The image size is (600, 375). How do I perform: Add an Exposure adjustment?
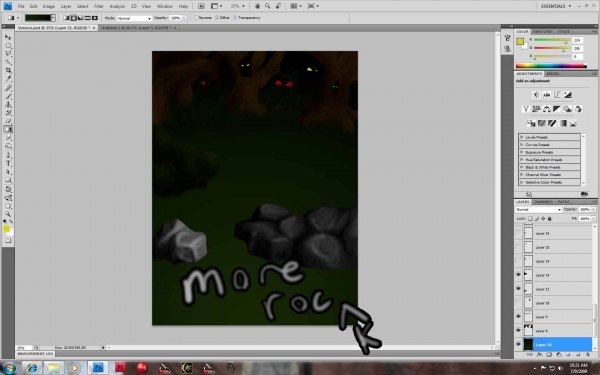coord(567,95)
